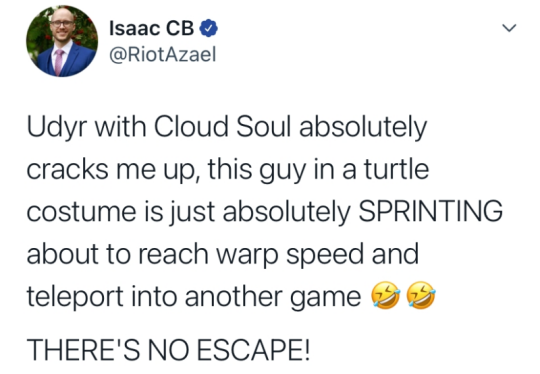Expand the tweet options chevron

tap(509, 28)
